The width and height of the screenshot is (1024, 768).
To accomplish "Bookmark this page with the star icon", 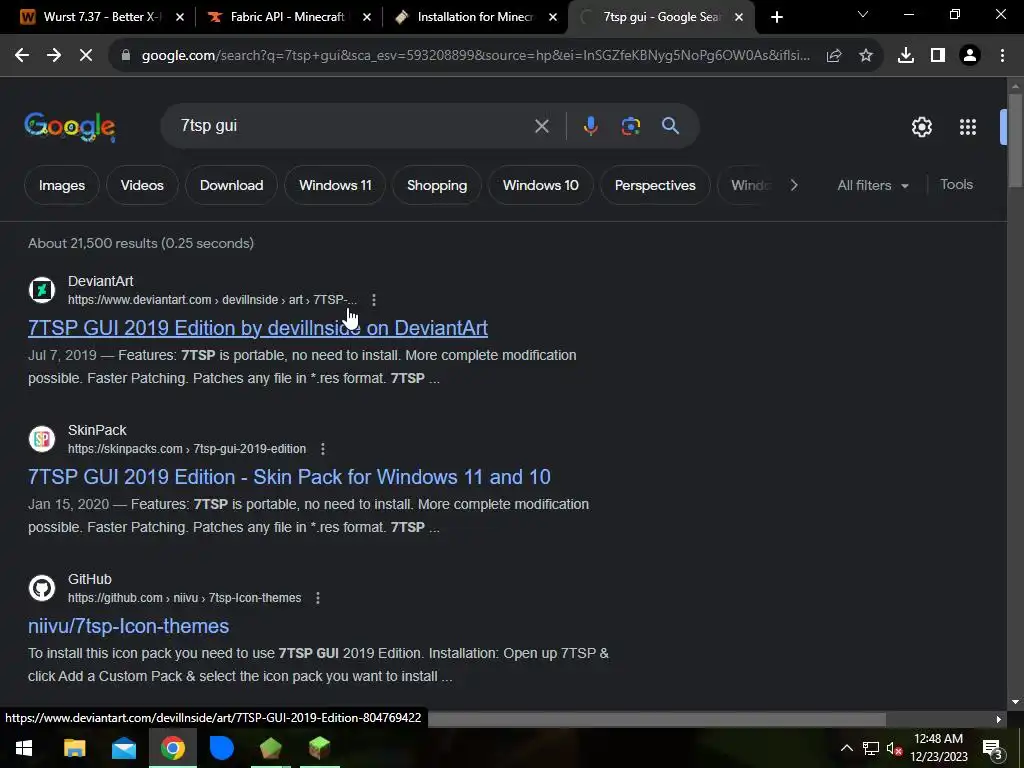I will pos(866,56).
